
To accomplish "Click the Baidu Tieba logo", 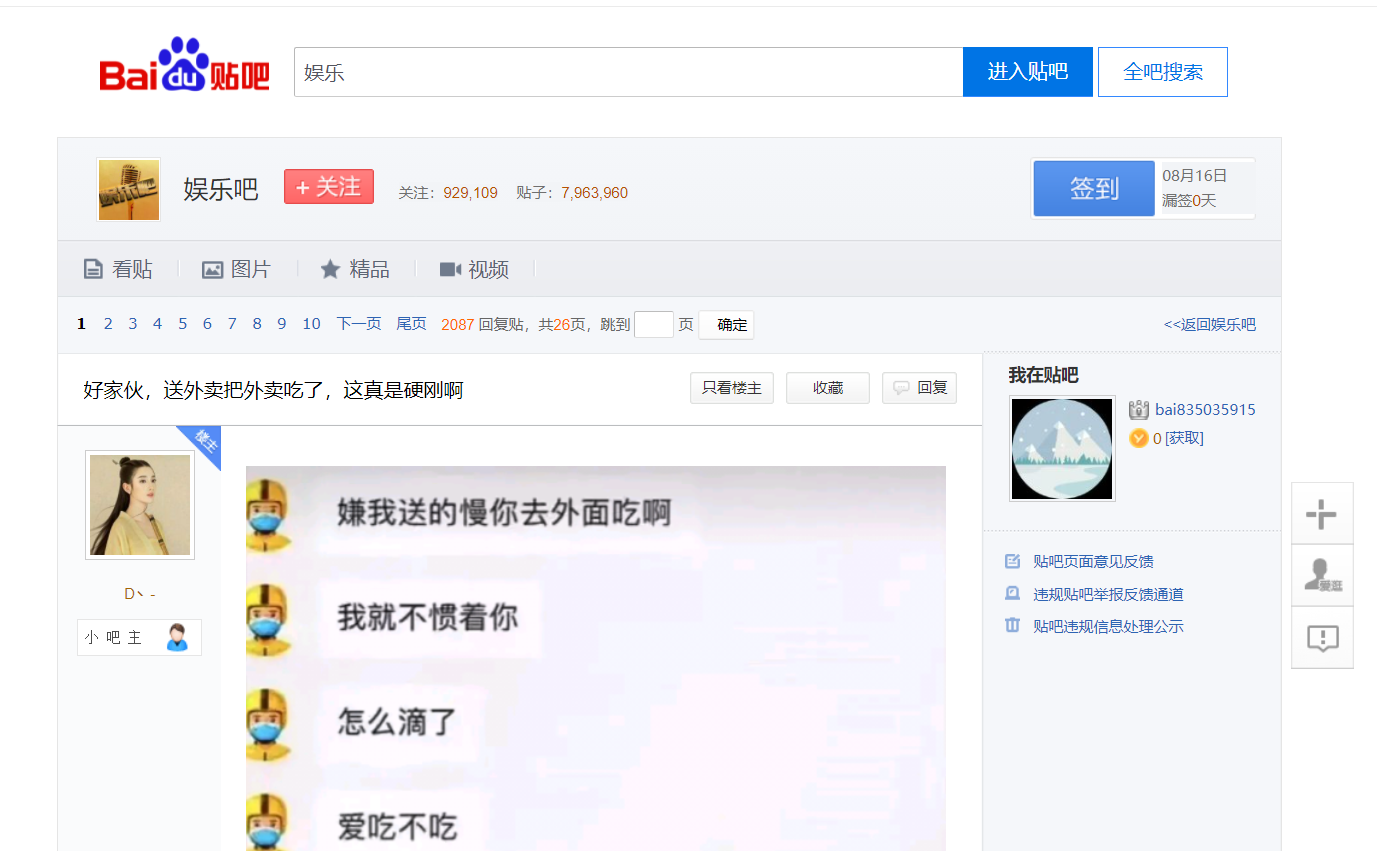I will tap(185, 67).
